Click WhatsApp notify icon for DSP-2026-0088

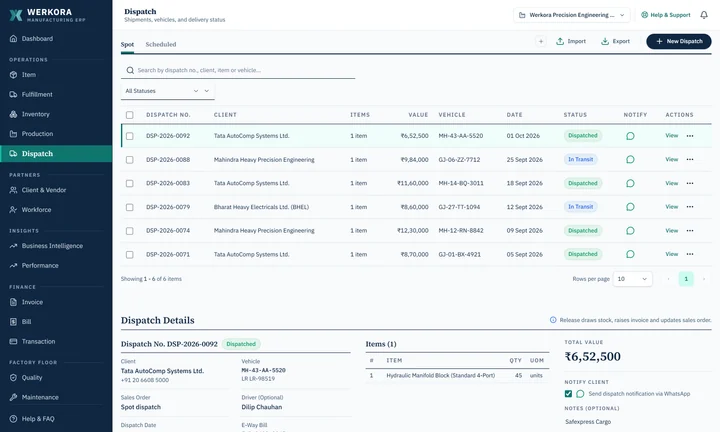click(630, 159)
